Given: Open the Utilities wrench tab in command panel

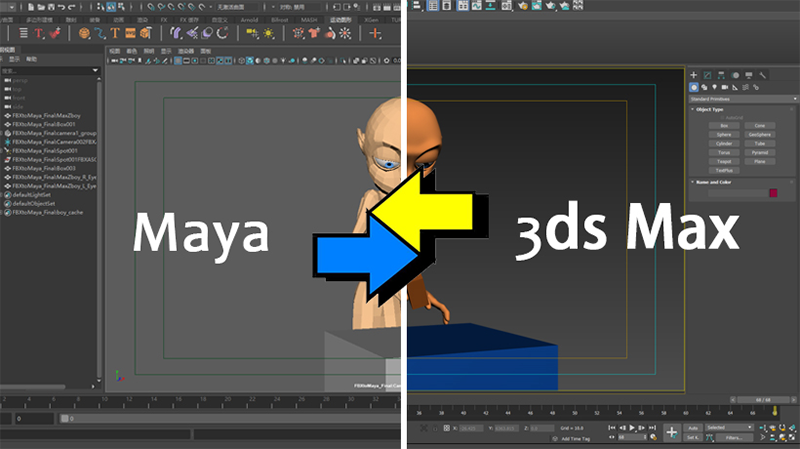Looking at the screenshot, I should coord(762,75).
